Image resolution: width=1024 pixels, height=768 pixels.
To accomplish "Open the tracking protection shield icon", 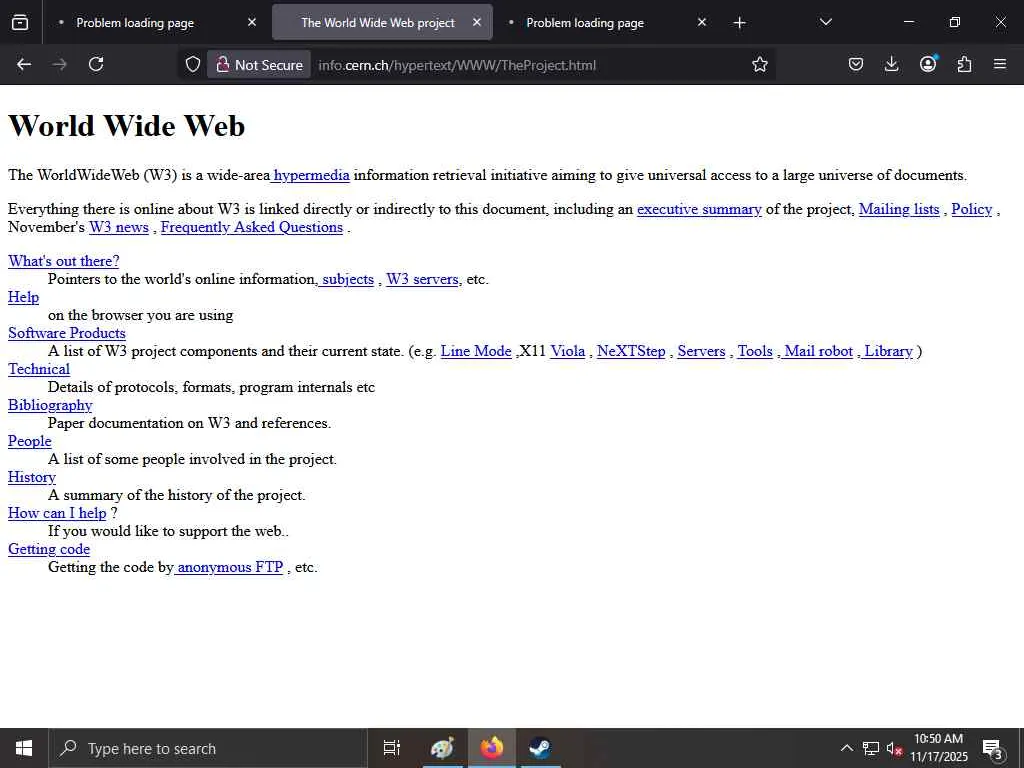I will (x=193, y=65).
